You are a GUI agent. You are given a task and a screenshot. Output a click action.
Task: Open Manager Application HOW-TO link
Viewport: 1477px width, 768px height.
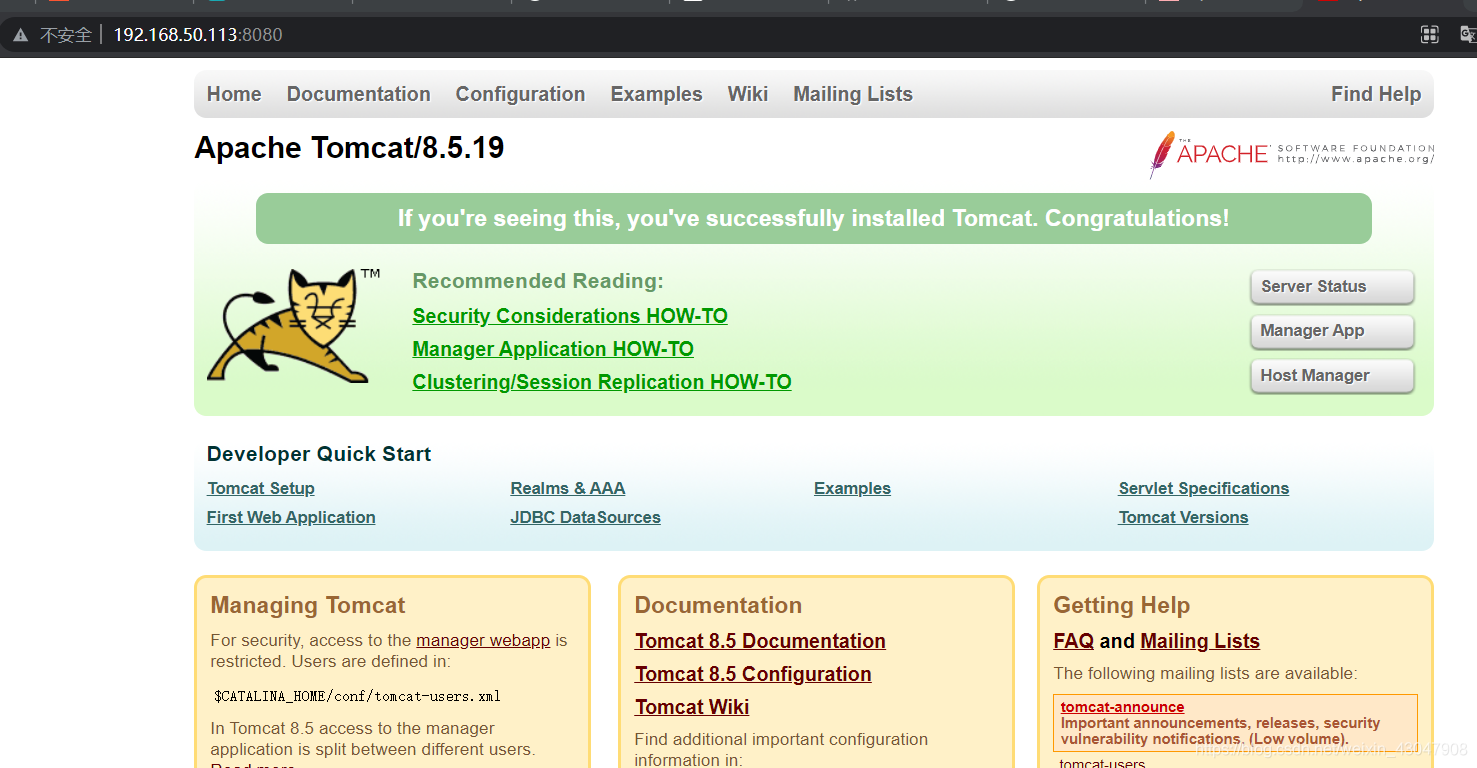point(553,349)
